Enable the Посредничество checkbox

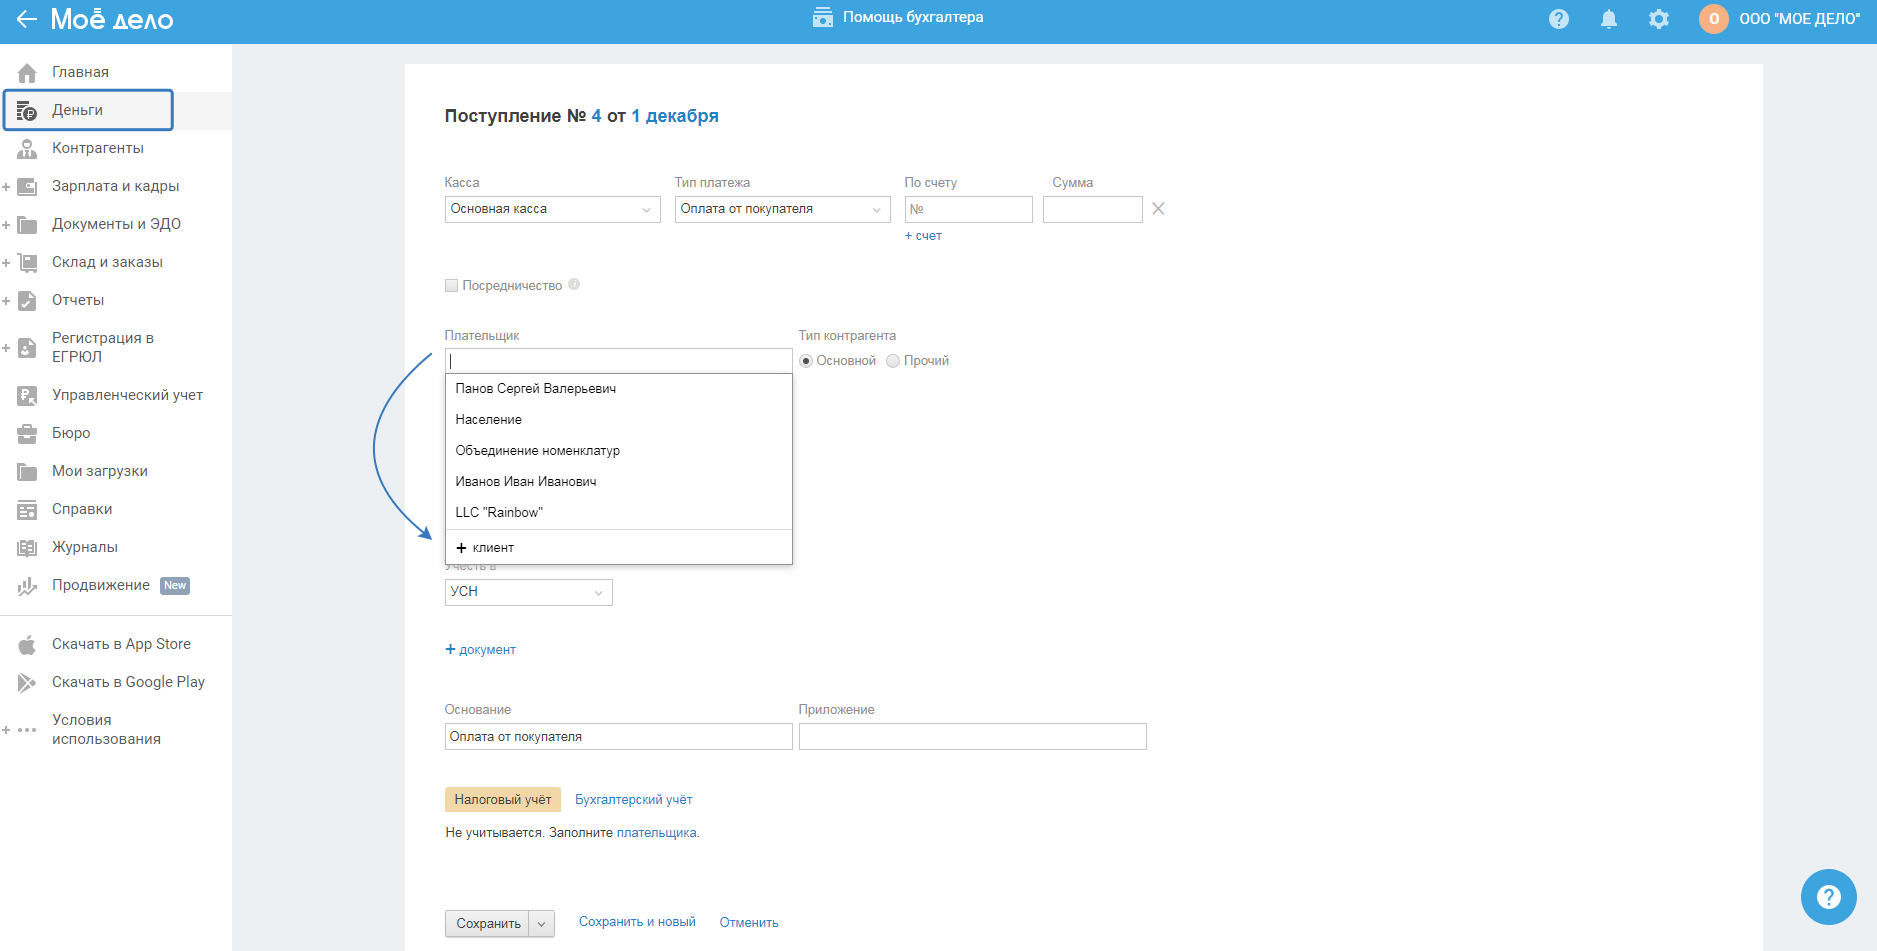451,286
